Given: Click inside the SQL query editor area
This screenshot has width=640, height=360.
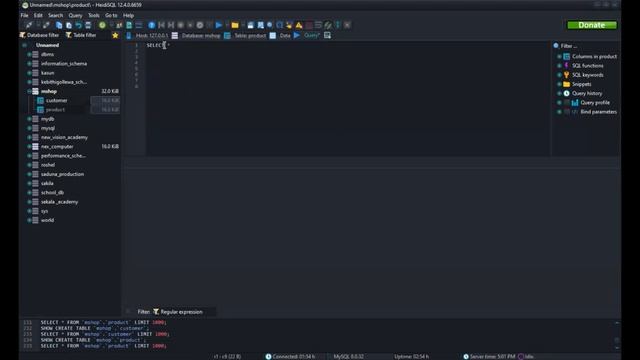Looking at the screenshot, I should point(347,99).
